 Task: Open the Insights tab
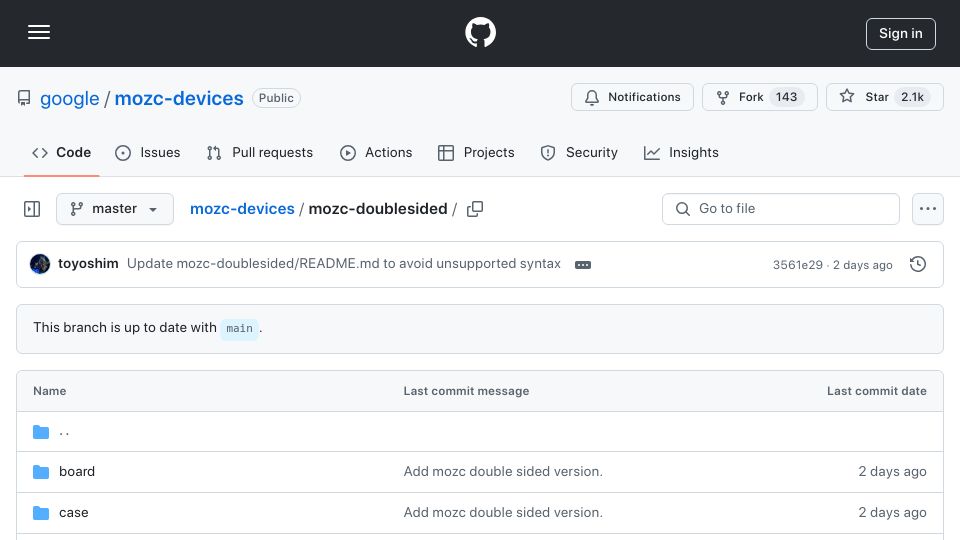point(681,152)
